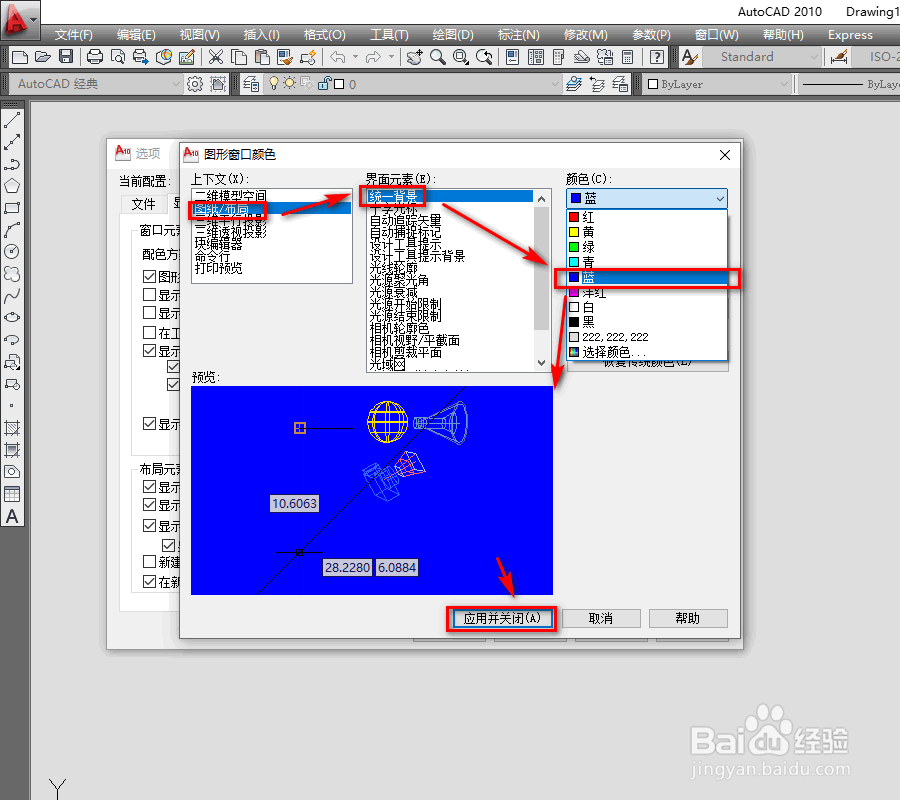Open the AutoCAD application menu logo

20,20
